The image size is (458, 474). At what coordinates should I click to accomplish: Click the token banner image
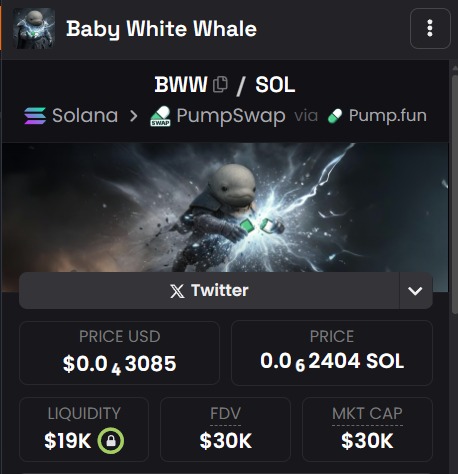pos(225,208)
